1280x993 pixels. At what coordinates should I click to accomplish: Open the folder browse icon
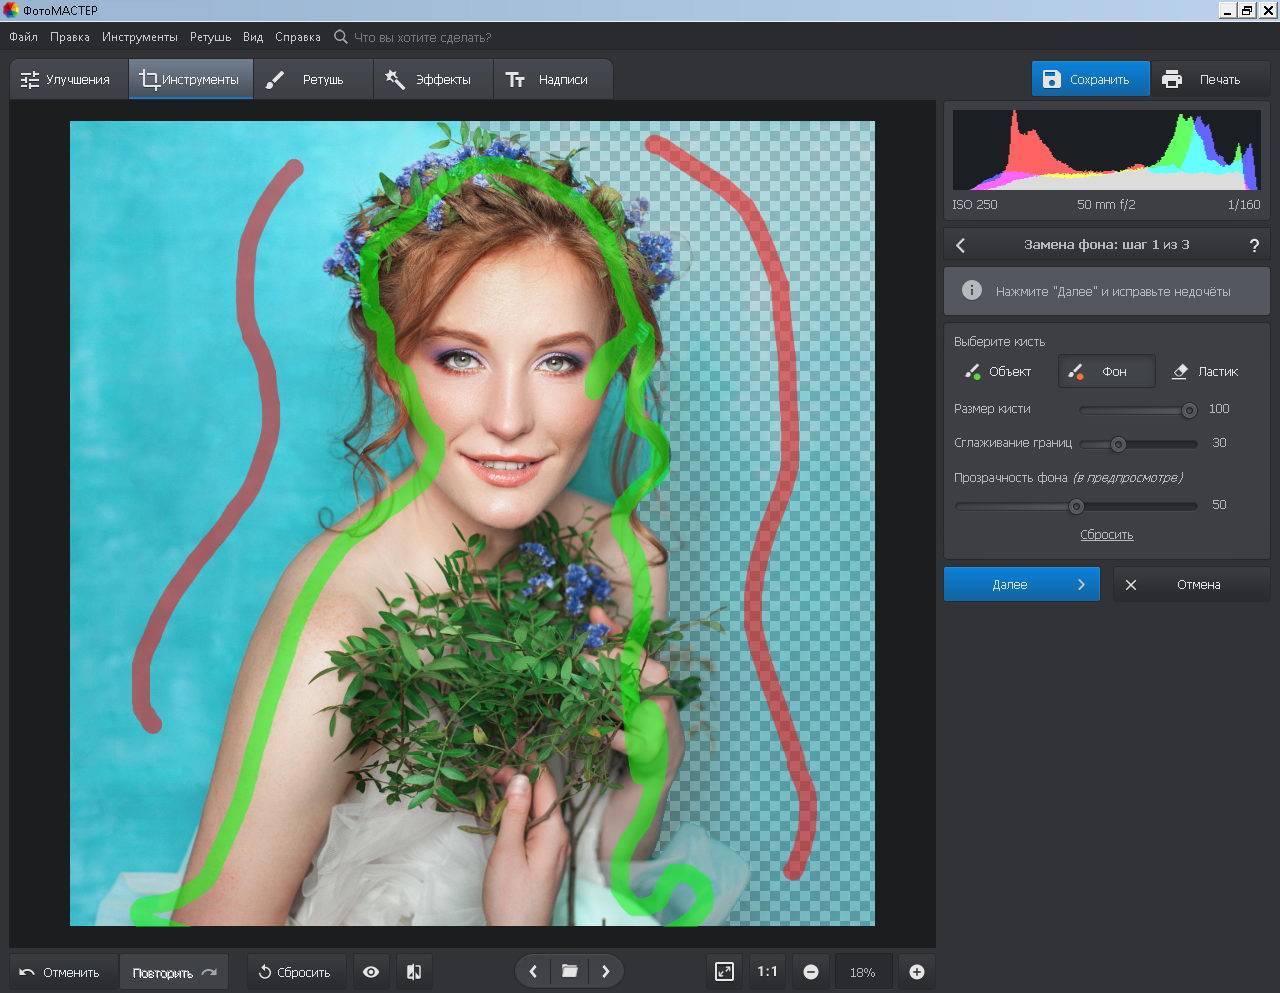coord(569,971)
